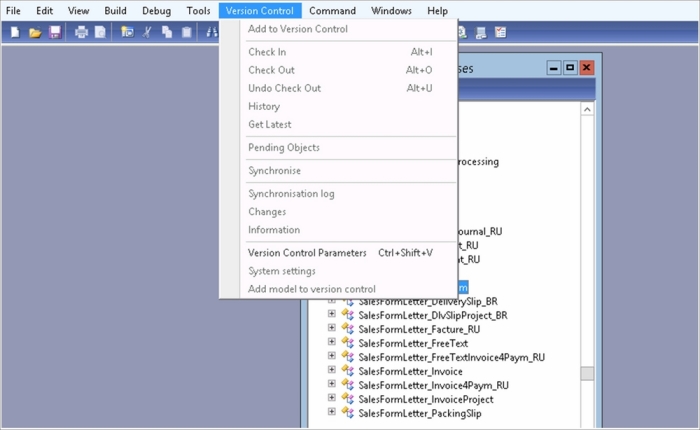This screenshot has width=700, height=430.
Task: Click the Copy toolbar icon
Action: (x=167, y=32)
